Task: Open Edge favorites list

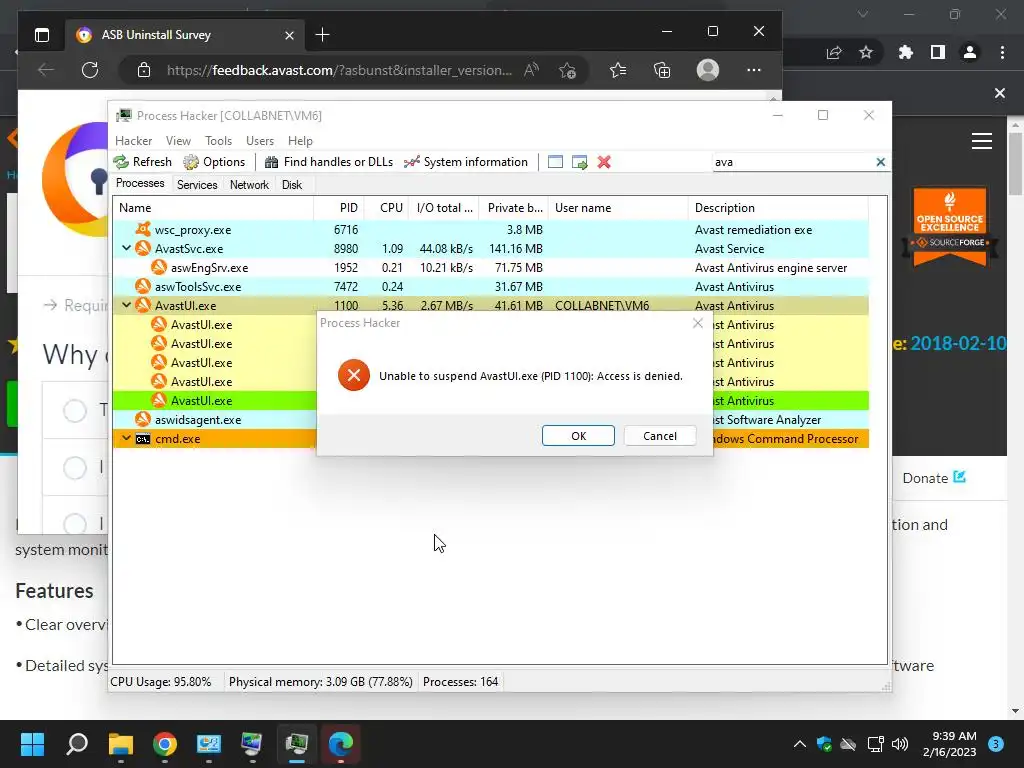Action: (x=618, y=70)
